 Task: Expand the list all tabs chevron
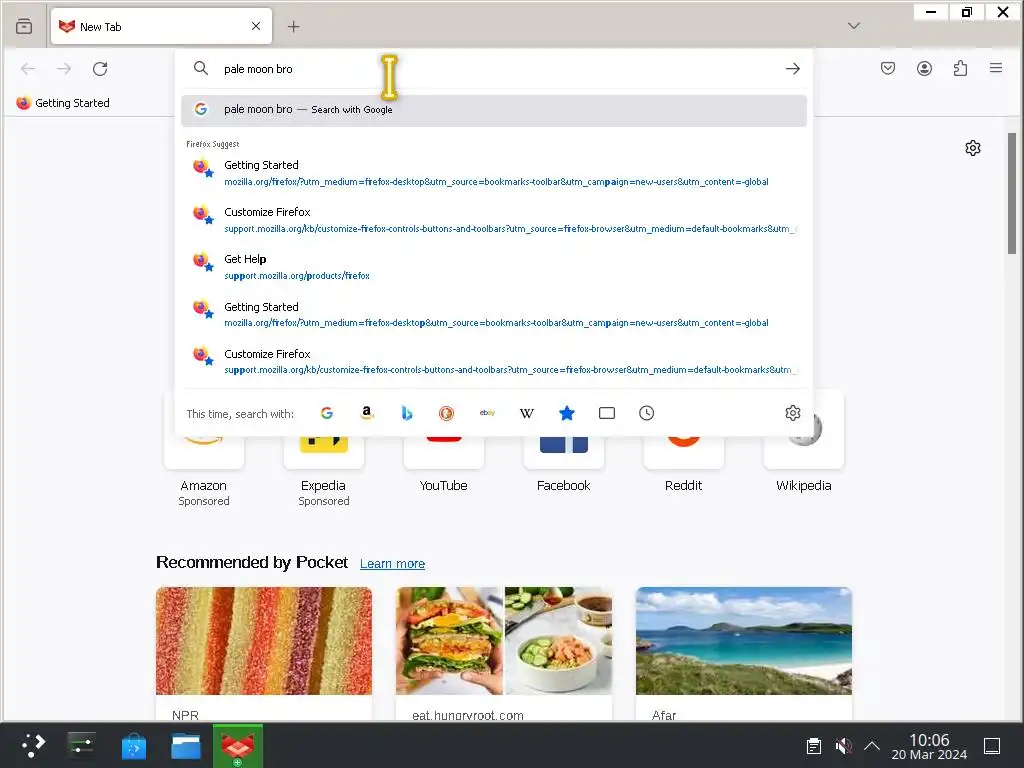(854, 26)
